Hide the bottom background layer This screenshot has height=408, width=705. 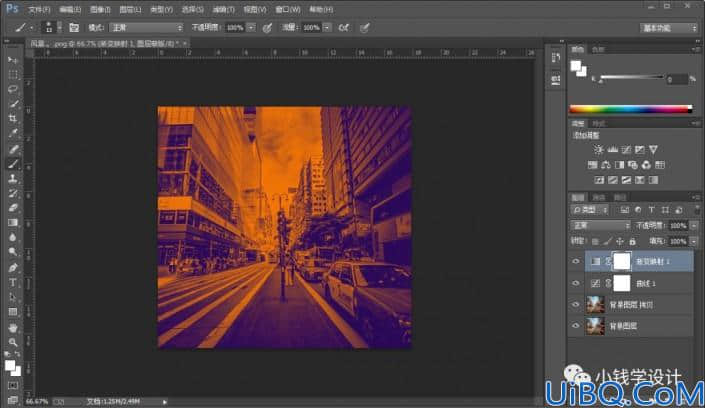tap(576, 326)
